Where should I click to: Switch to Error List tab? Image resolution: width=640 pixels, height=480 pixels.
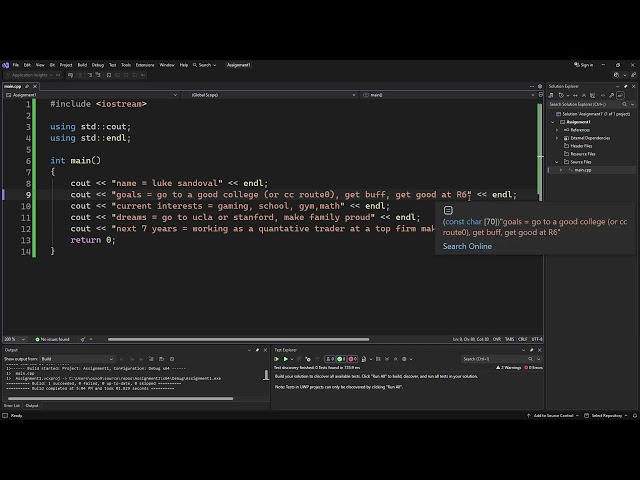[x=12, y=406]
